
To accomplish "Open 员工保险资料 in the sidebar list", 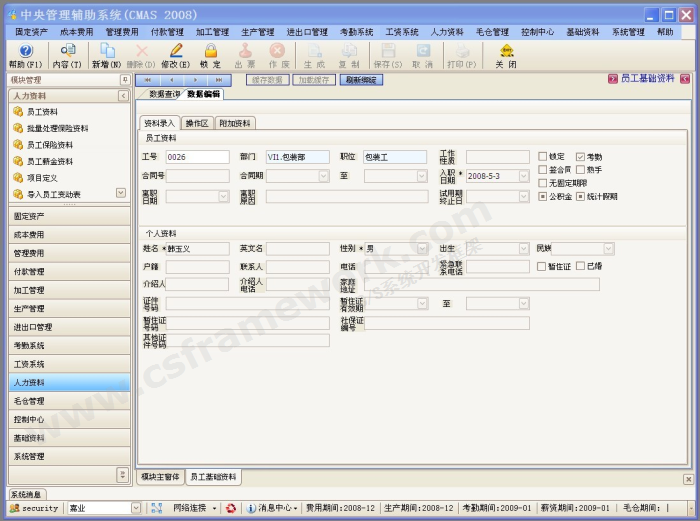I will [49, 145].
